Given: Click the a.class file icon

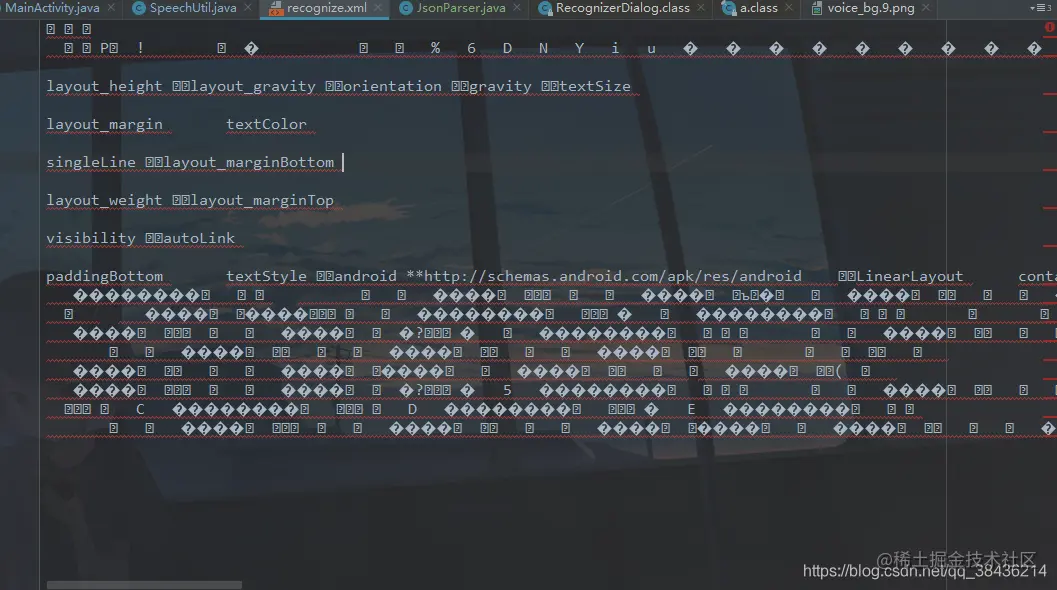Looking at the screenshot, I should (729, 8).
